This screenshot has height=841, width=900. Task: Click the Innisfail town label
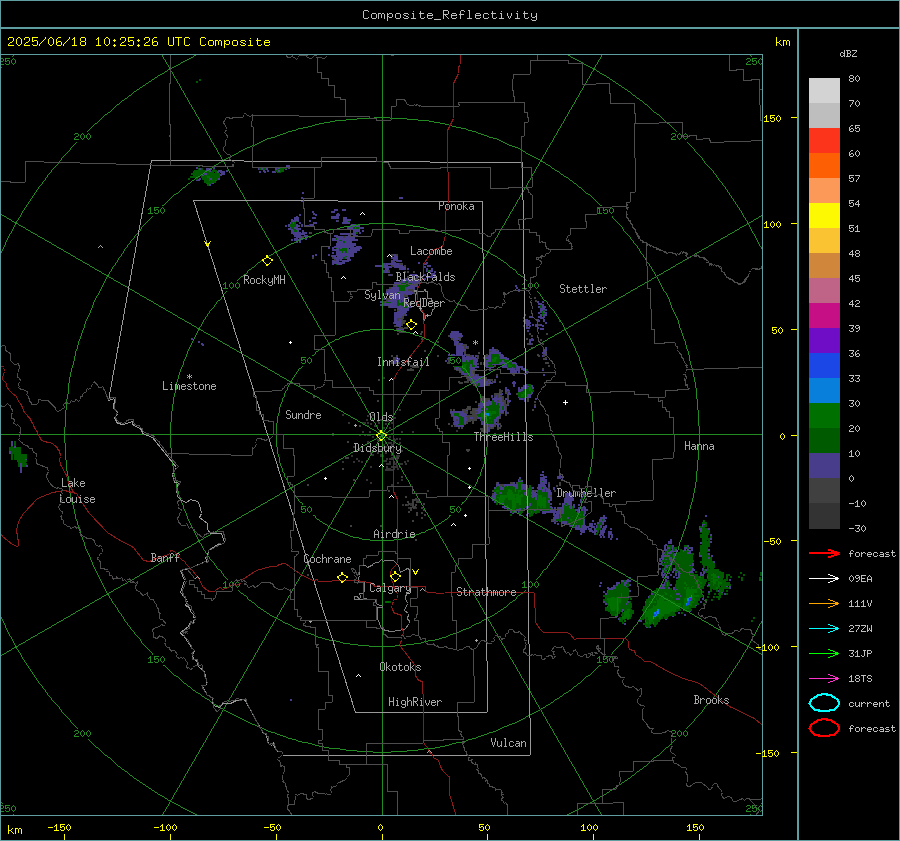click(x=403, y=362)
